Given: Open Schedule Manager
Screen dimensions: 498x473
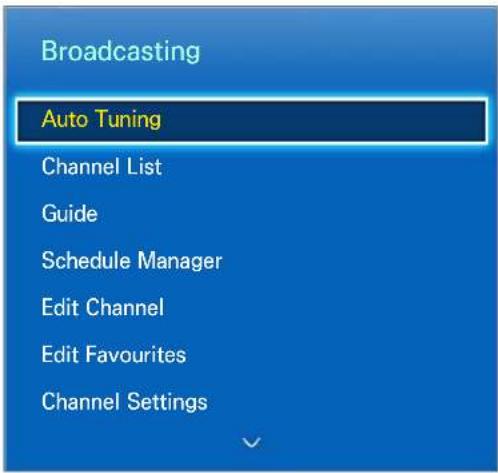Looking at the screenshot, I should [x=132, y=261].
